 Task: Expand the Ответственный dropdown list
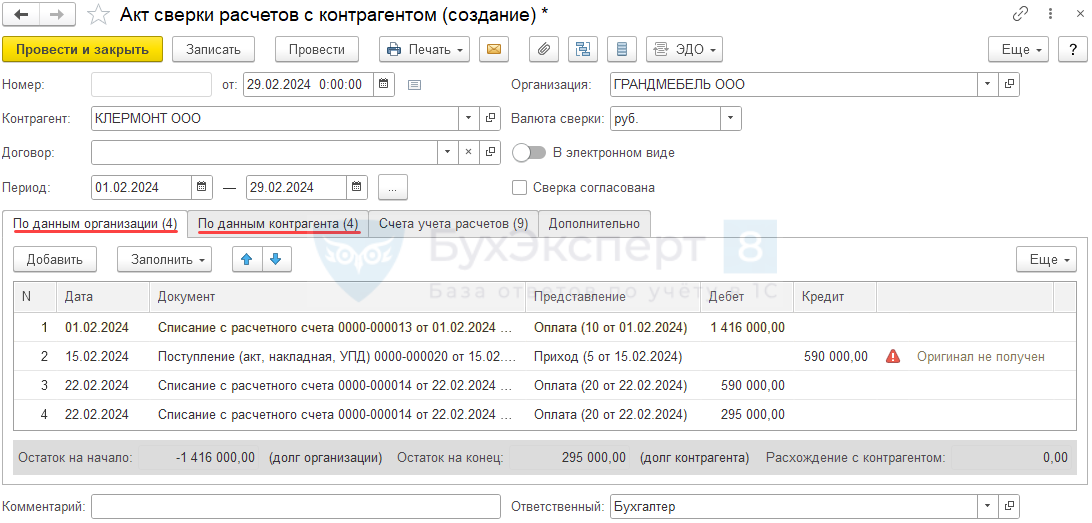click(988, 506)
